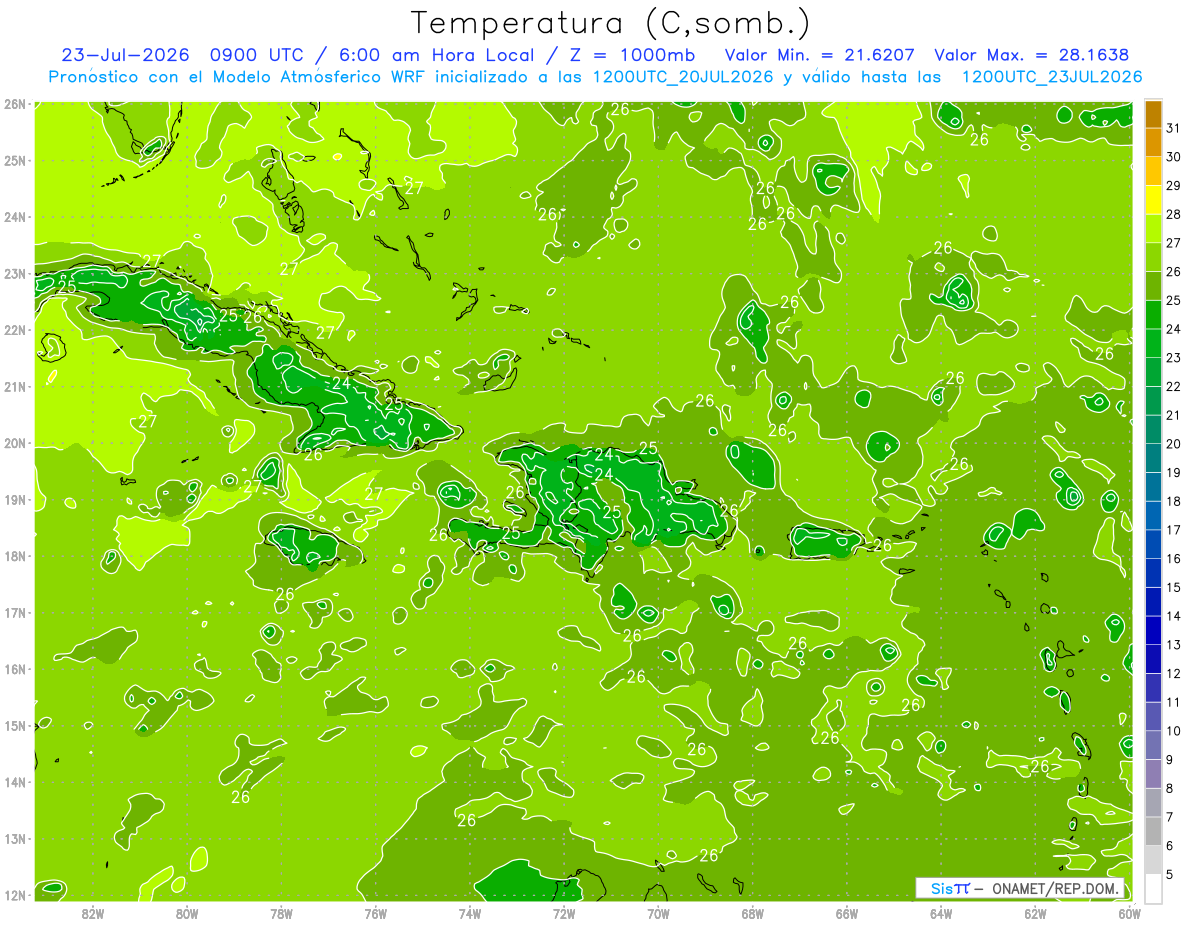Click the "0900 UTC" time text
Image resolution: width=1200 pixels, height=927 pixels.
(258, 55)
